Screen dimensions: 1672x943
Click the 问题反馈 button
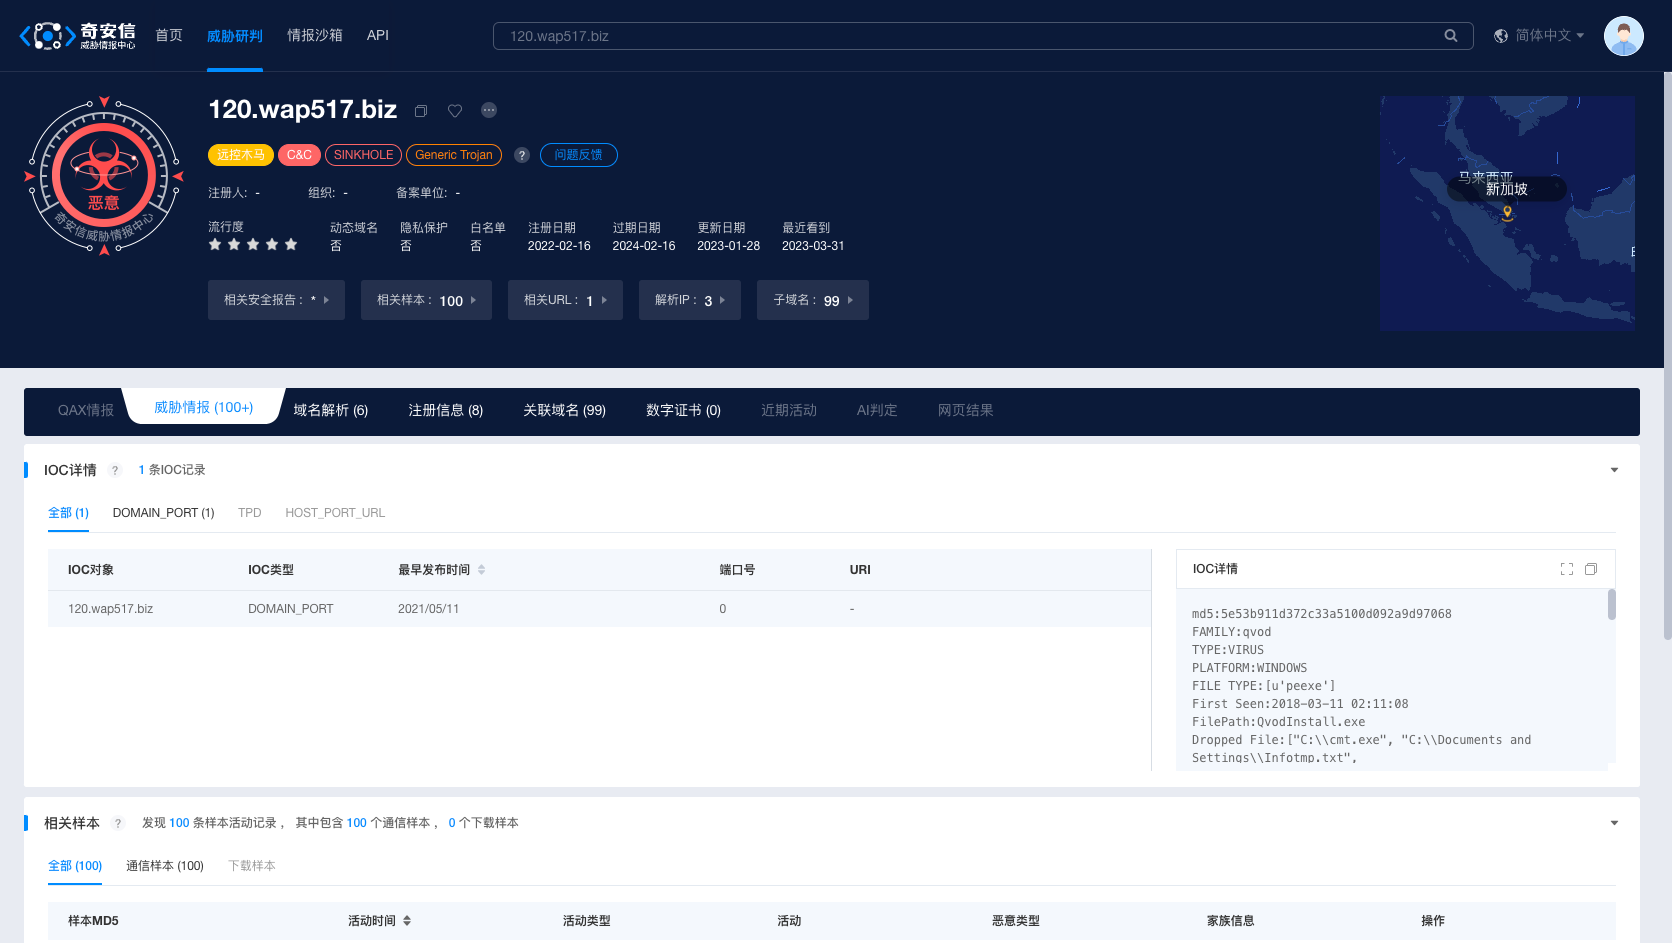pyautogui.click(x=579, y=155)
